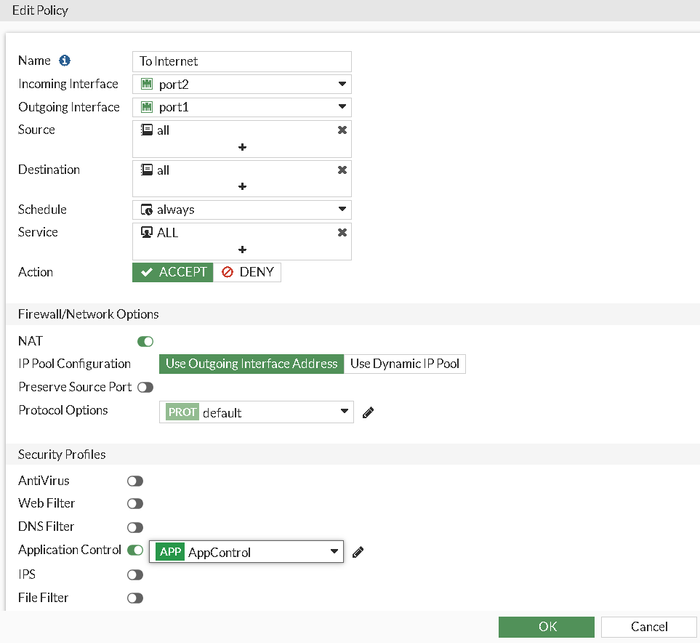Add a new Source with plus icon
Viewport: 700px width, 643px height.
242,147
